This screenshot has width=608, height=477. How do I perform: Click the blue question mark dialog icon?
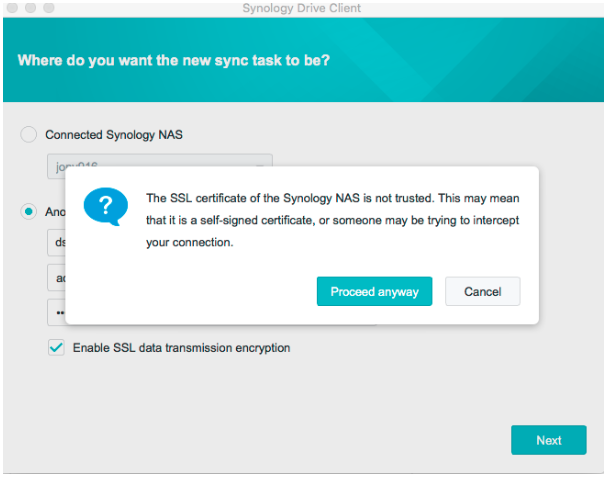[x=105, y=206]
